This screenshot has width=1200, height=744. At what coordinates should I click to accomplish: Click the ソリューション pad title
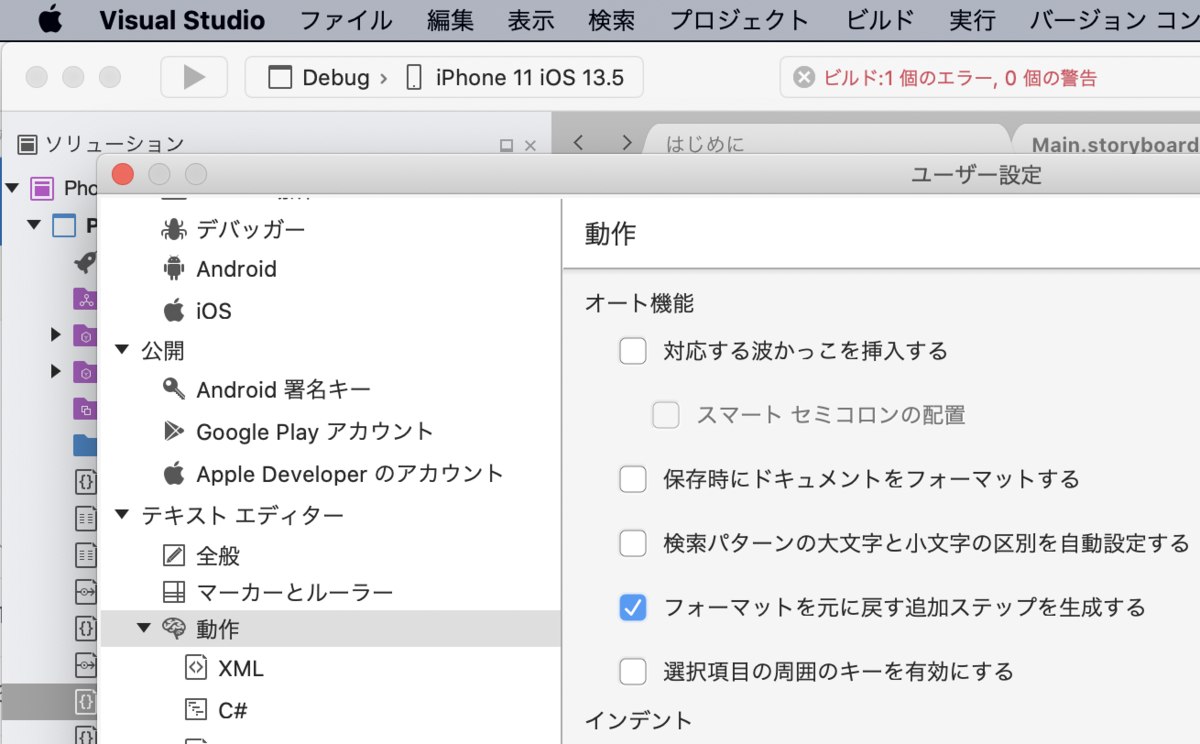(x=114, y=144)
